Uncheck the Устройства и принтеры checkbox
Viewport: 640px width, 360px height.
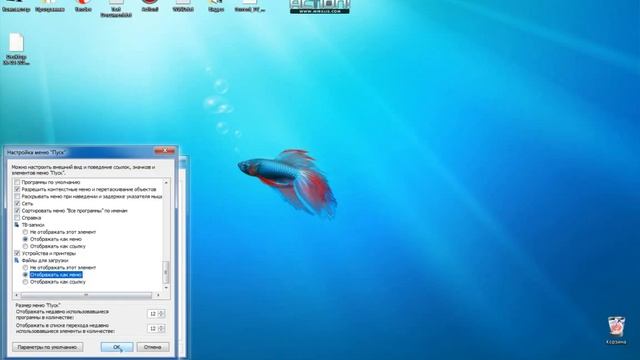pos(17,253)
